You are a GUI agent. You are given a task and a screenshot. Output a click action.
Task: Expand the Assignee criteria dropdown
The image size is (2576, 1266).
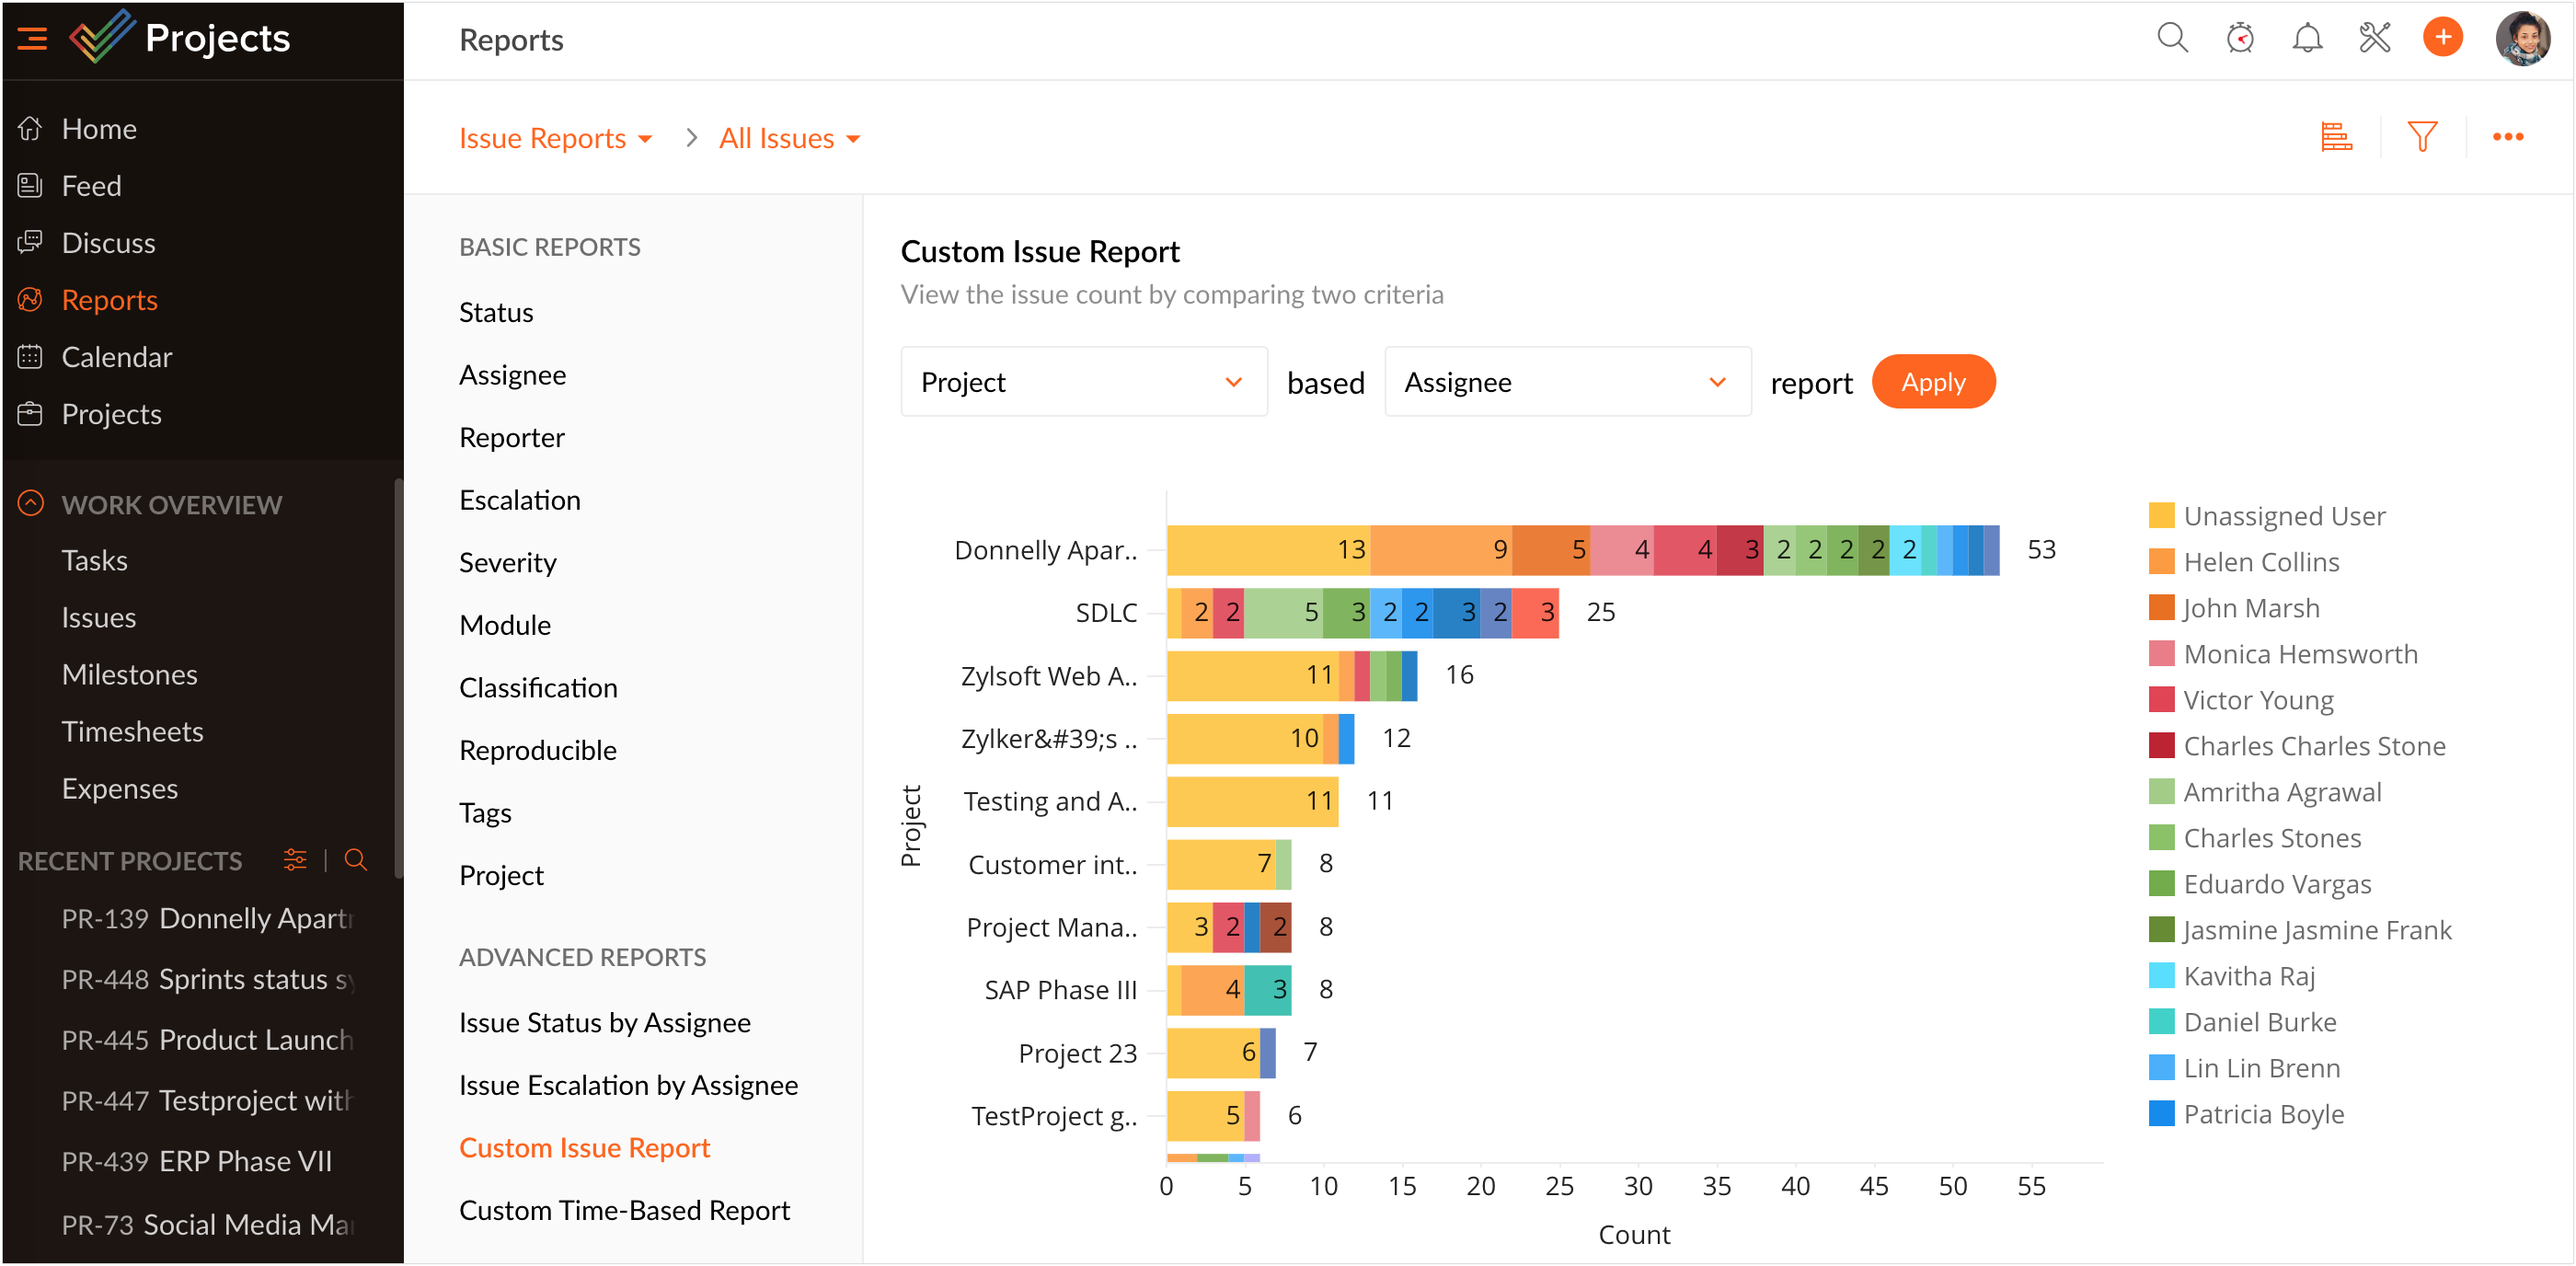(1566, 382)
